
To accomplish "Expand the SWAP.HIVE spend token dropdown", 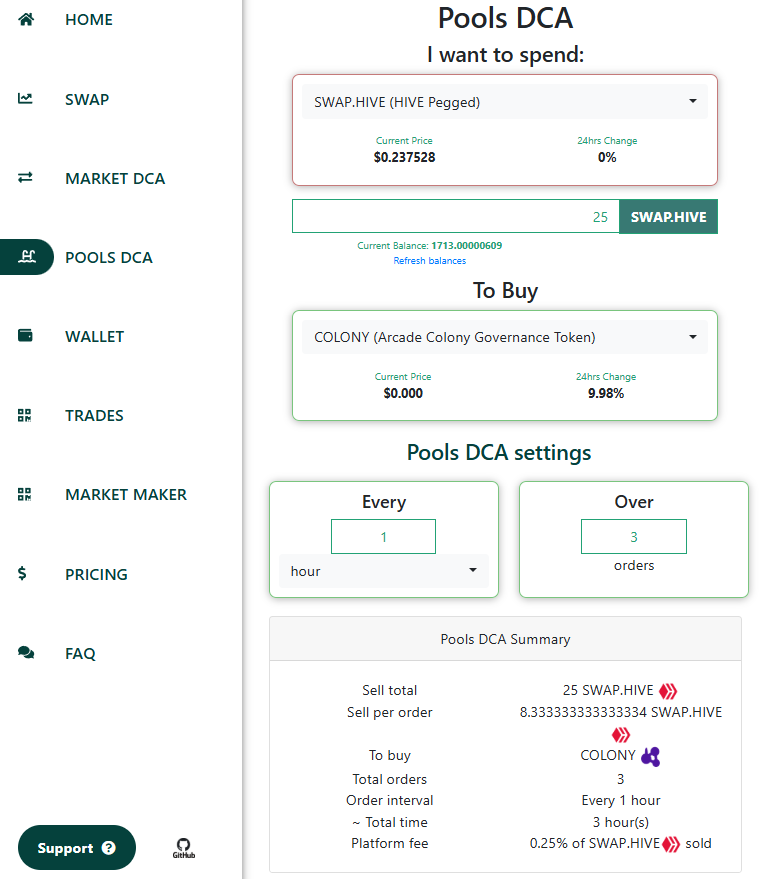I will [505, 102].
